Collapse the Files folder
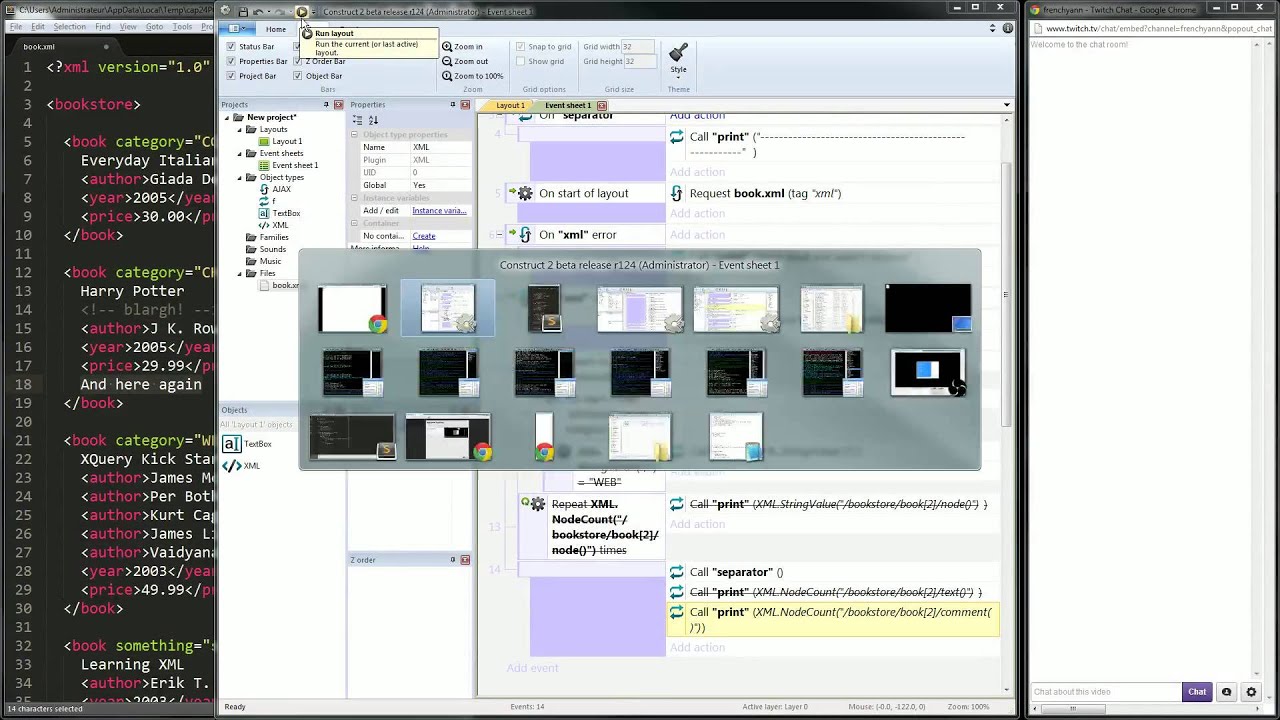Viewport: 1280px width, 720px height. [x=240, y=273]
